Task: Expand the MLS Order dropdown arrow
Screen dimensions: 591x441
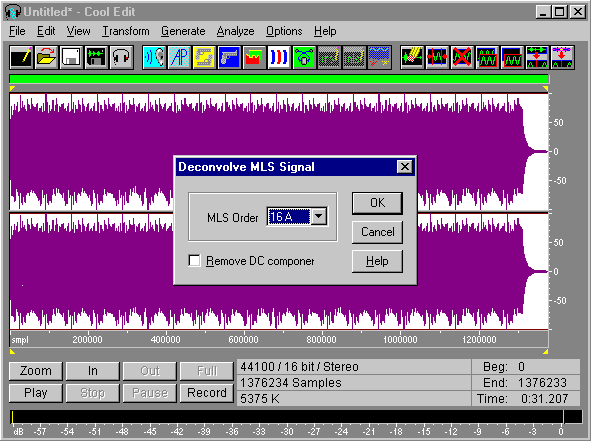Action: 319,216
